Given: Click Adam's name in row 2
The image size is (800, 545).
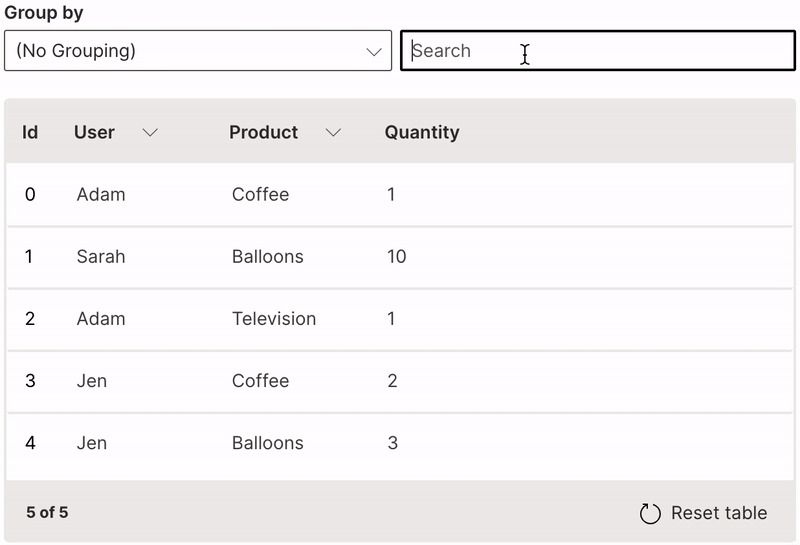Looking at the screenshot, I should pyautogui.click(x=100, y=319).
